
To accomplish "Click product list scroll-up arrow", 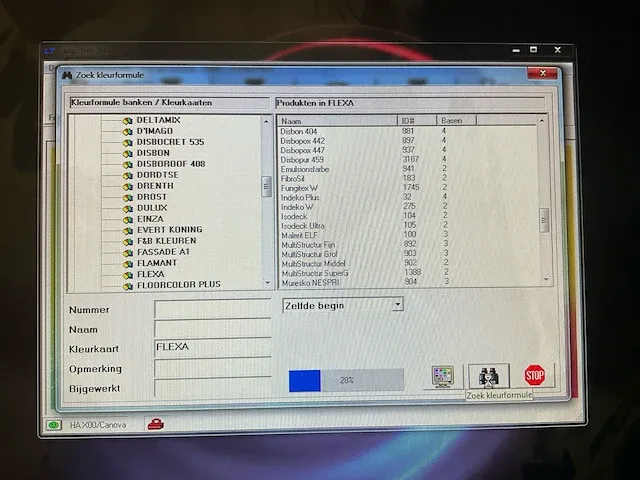I will tap(542, 120).
